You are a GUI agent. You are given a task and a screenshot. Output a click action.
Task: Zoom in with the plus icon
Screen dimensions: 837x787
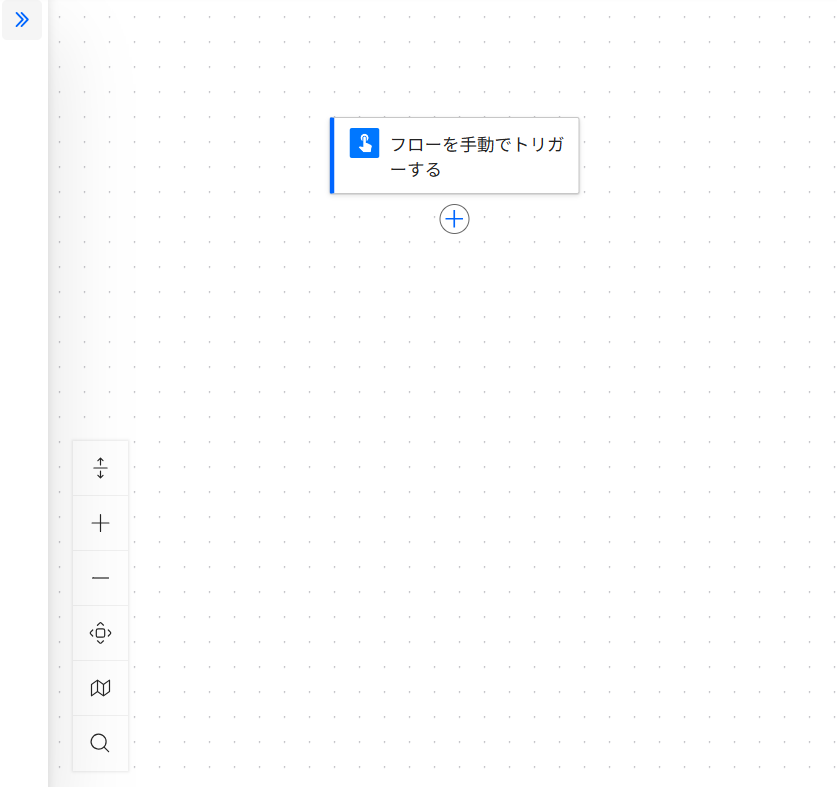click(100, 523)
